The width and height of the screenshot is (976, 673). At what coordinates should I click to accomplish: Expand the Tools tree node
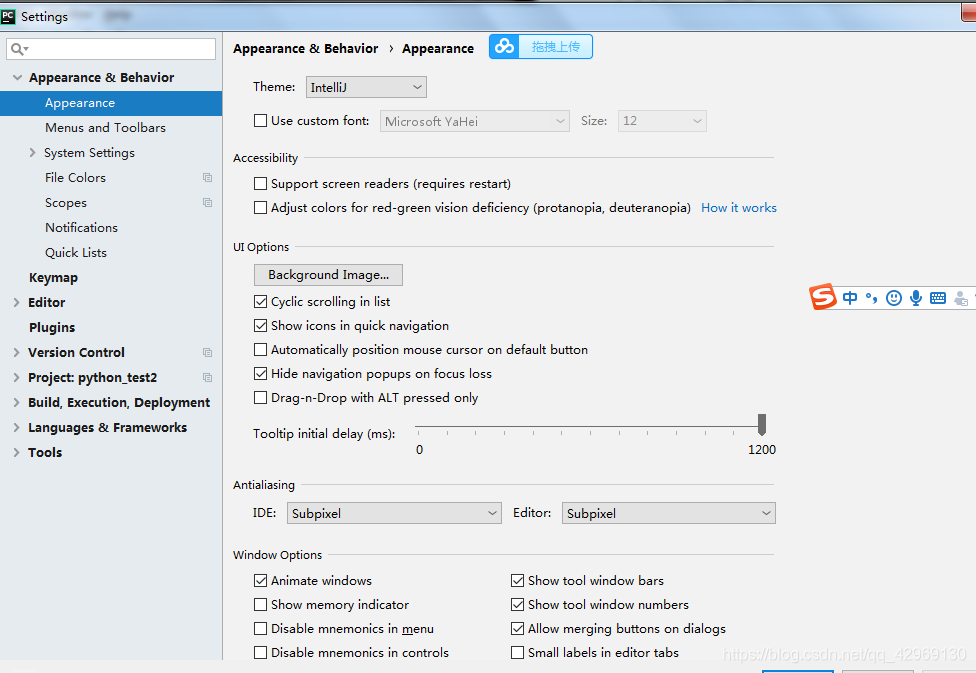(x=17, y=453)
